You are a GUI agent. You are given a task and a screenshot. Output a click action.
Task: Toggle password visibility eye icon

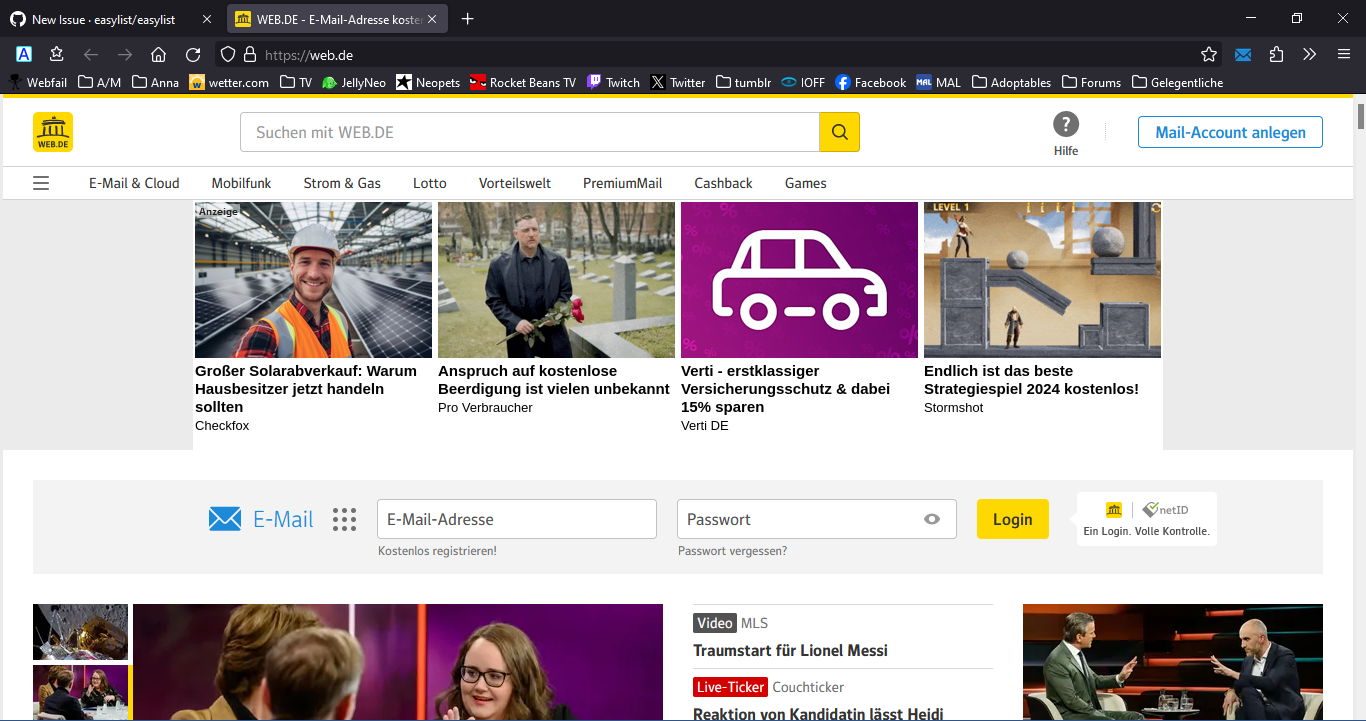(932, 519)
